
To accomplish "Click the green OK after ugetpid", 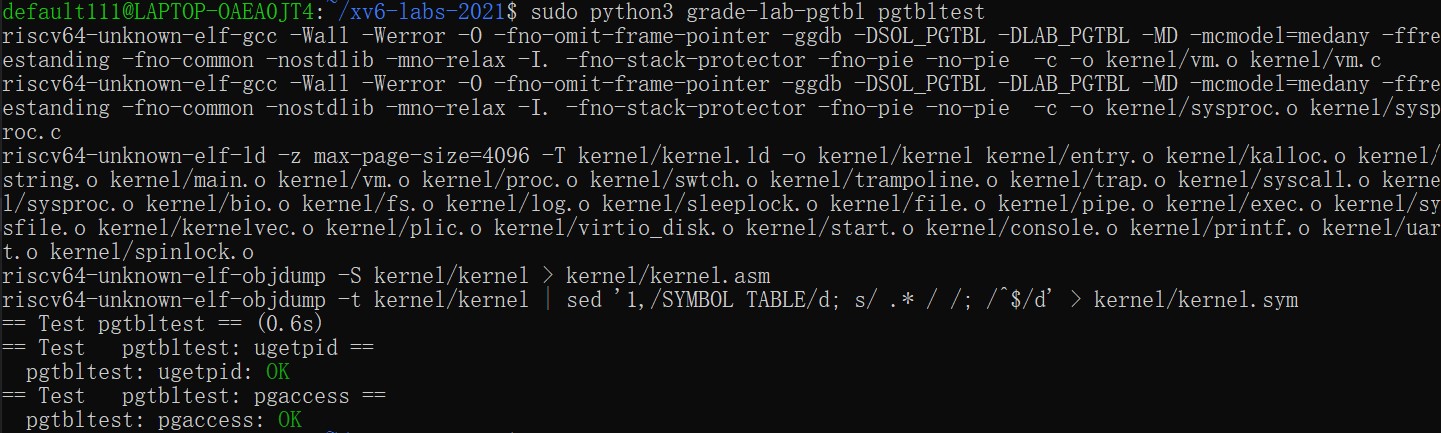I will pos(278,372).
